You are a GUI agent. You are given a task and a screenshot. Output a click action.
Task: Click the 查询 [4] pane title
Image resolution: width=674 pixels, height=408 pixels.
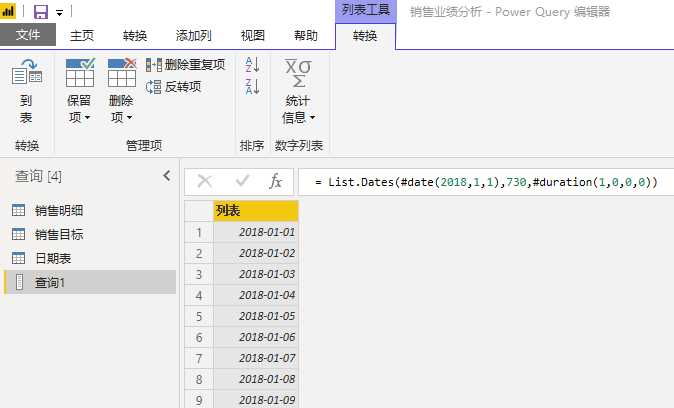[38, 176]
